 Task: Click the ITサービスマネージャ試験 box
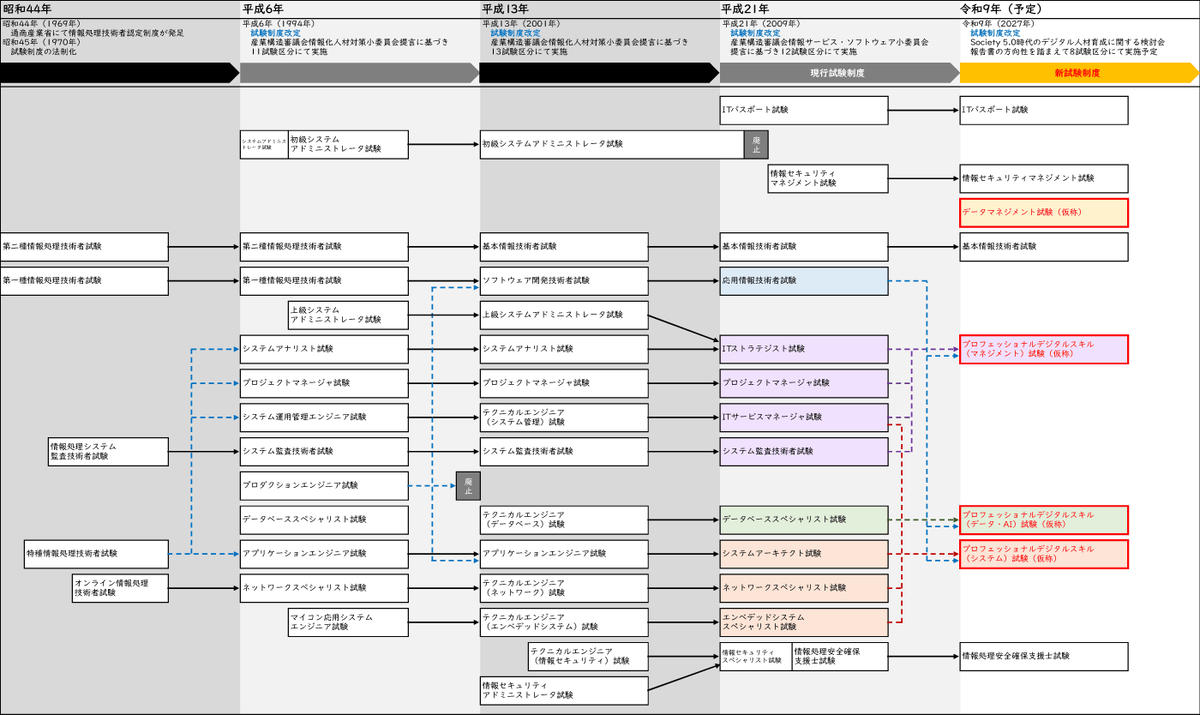pos(804,417)
